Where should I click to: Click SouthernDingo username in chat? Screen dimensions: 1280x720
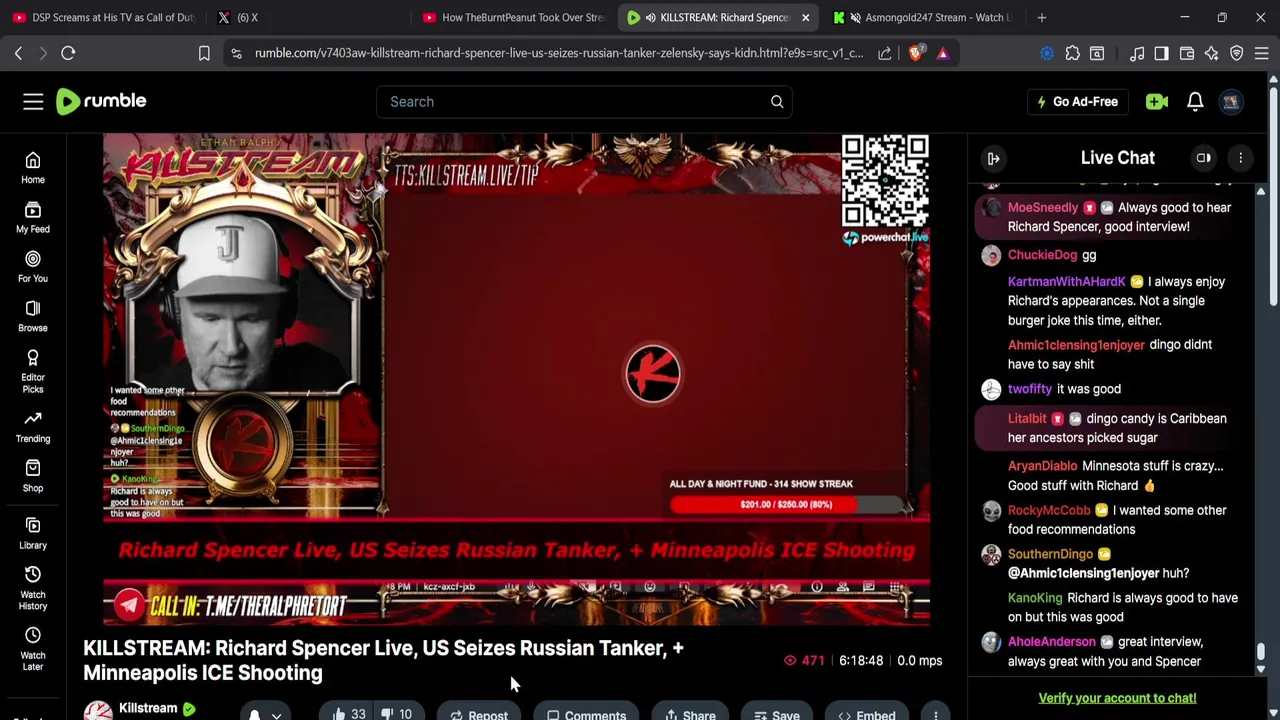coord(1050,554)
